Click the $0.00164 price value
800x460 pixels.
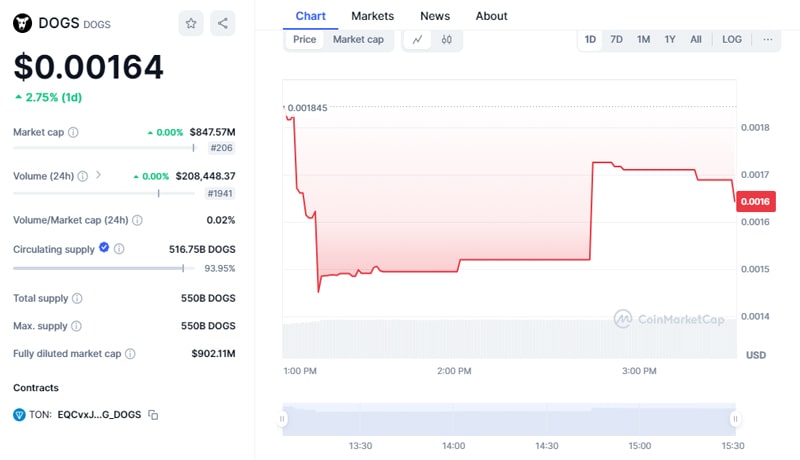(x=88, y=67)
